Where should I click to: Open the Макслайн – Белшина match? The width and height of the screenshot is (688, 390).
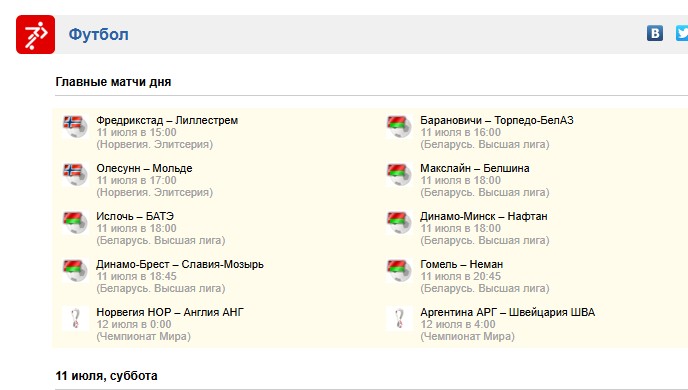point(475,168)
